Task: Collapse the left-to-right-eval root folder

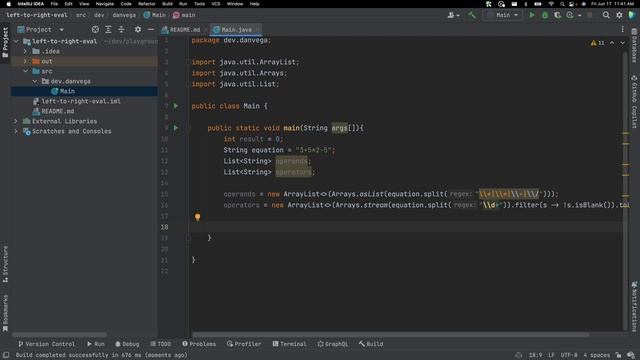Action: coord(16,41)
